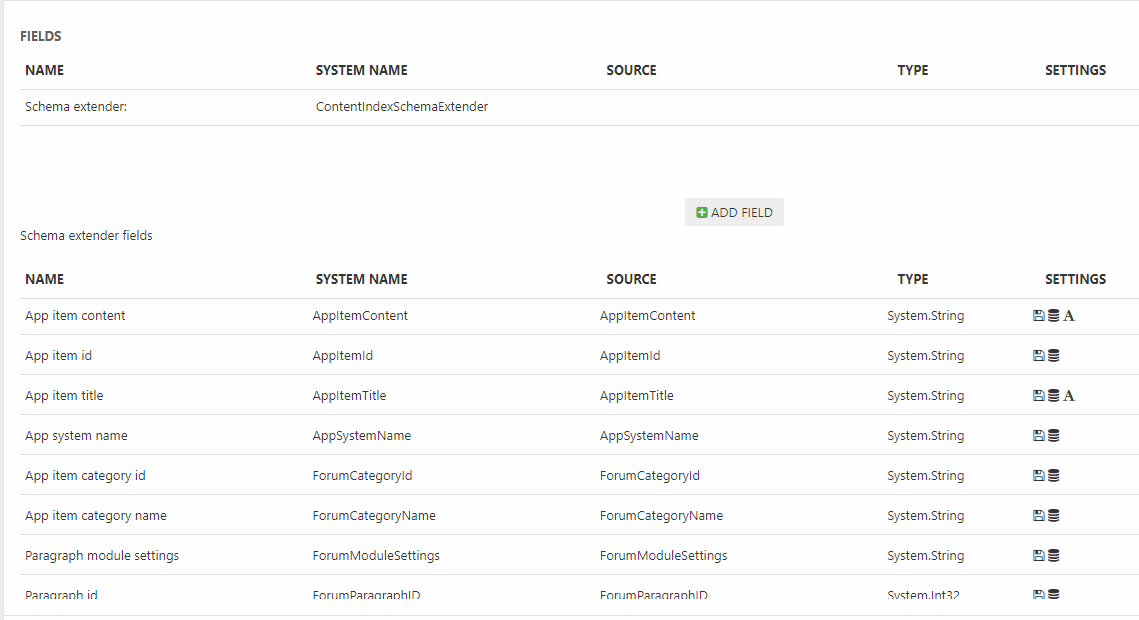Open the App item title field
This screenshot has width=1139, height=620.
[x=64, y=396]
